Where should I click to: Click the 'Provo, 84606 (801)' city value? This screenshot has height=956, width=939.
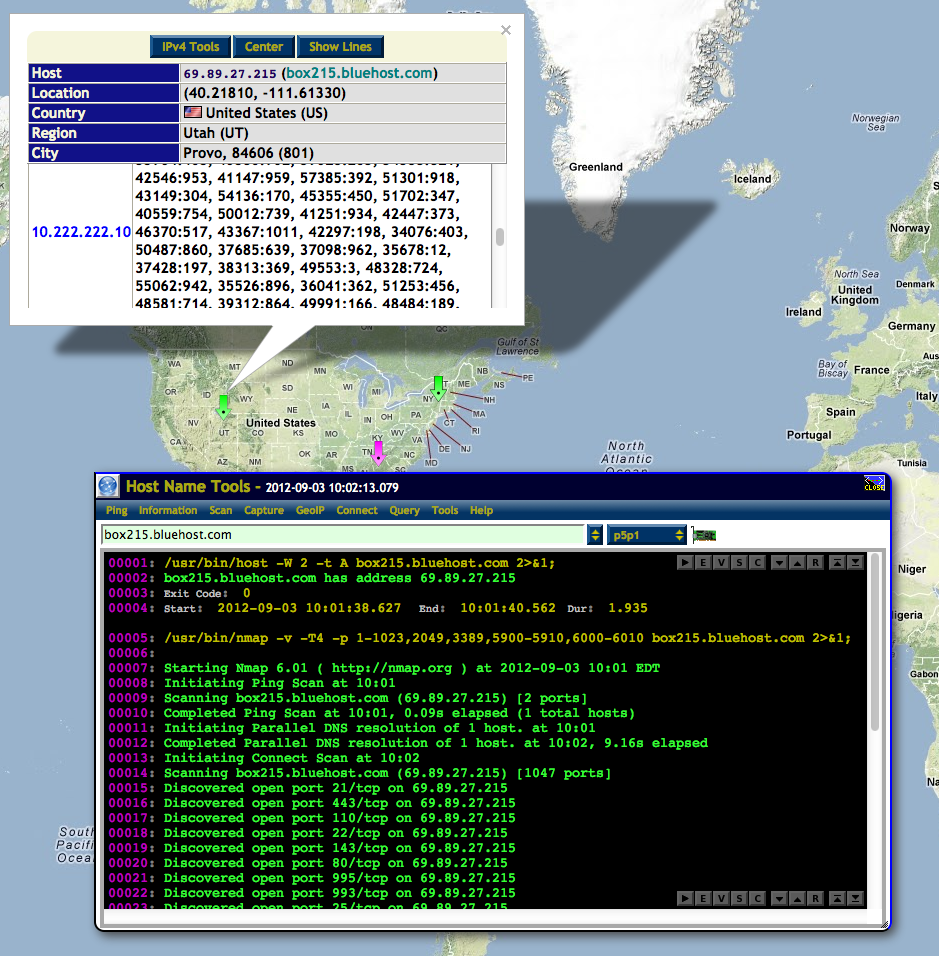point(249,153)
